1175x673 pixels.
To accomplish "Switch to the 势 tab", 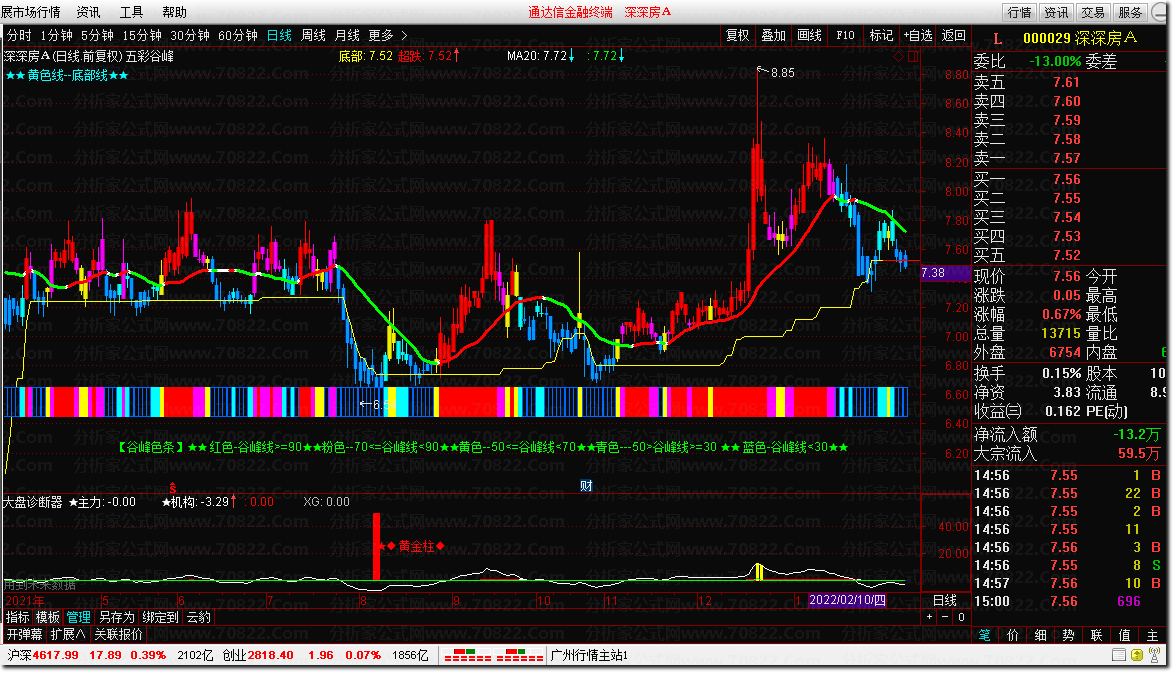I will 1069,635.
